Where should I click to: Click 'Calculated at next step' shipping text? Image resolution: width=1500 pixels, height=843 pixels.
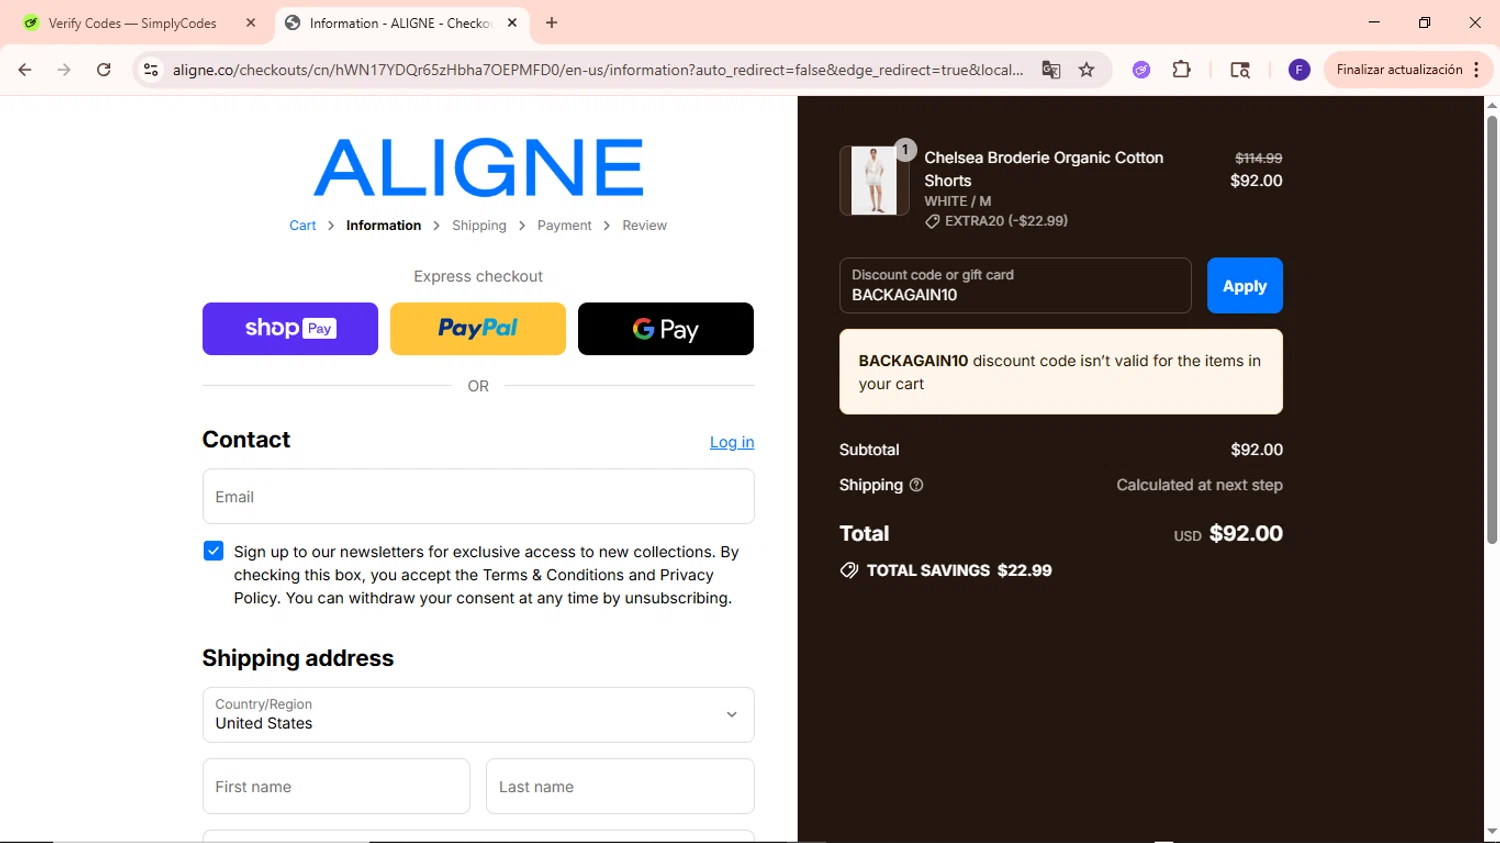click(x=1199, y=485)
